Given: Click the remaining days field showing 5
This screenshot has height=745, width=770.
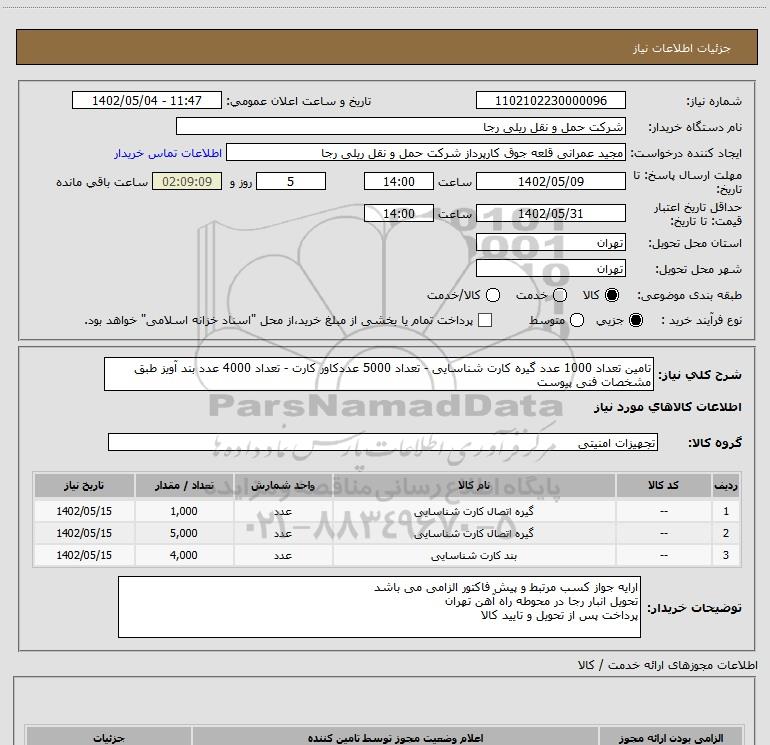Looking at the screenshot, I should tap(291, 181).
